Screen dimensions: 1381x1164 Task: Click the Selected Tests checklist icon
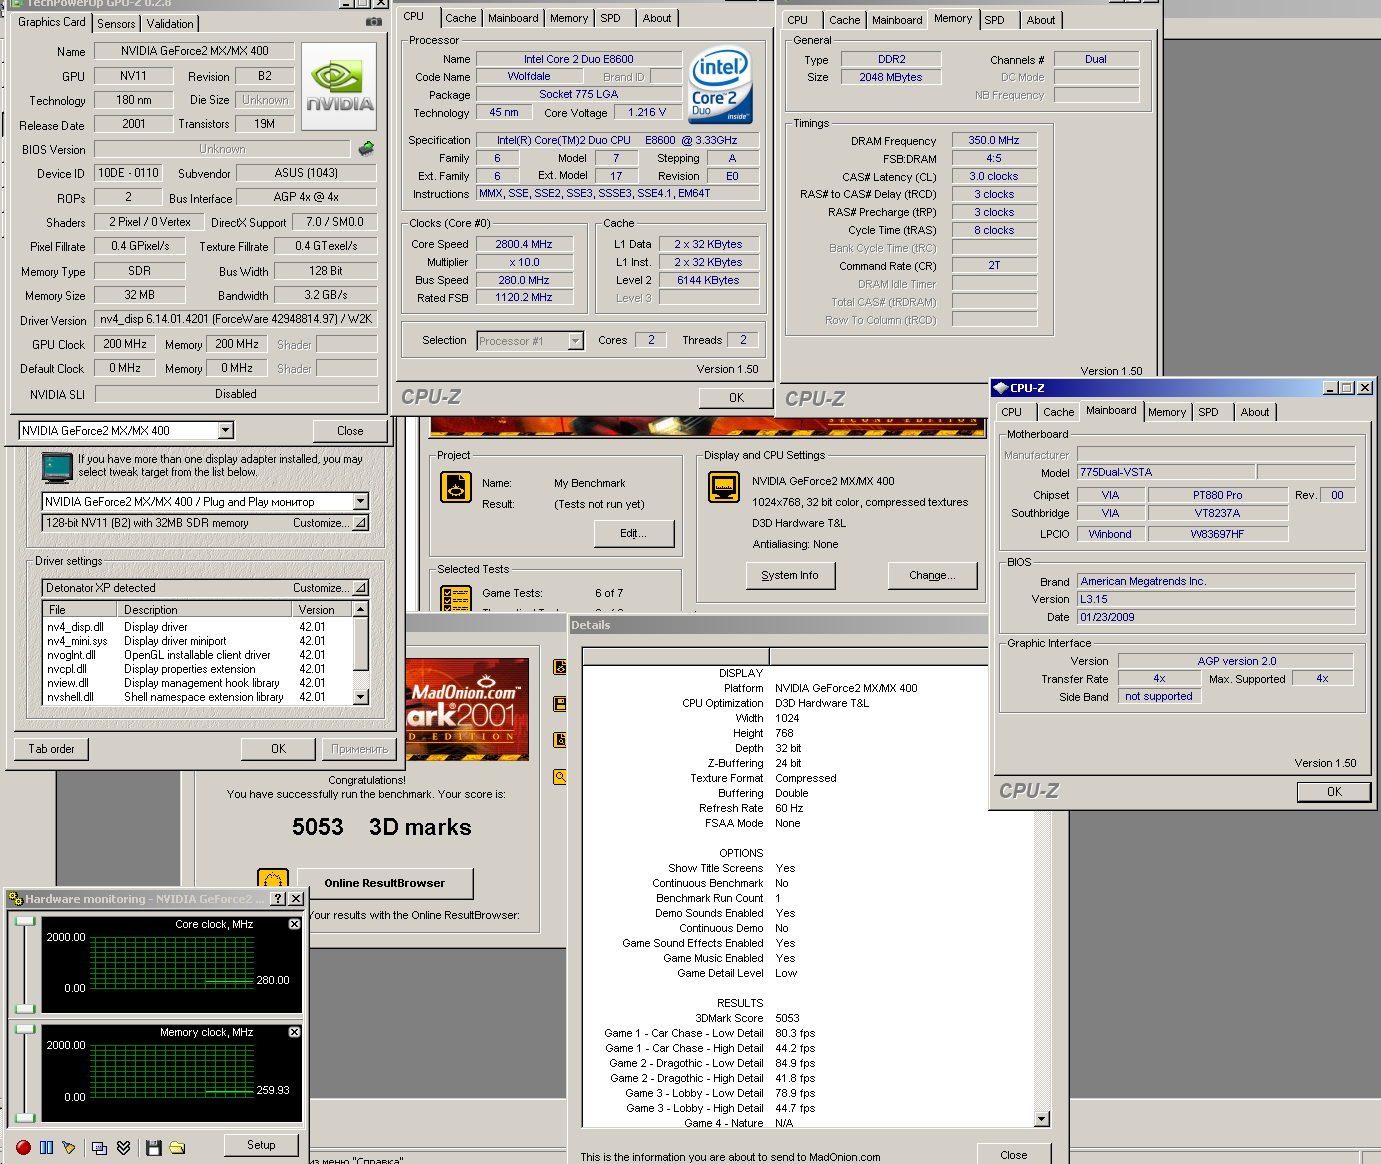tap(456, 598)
